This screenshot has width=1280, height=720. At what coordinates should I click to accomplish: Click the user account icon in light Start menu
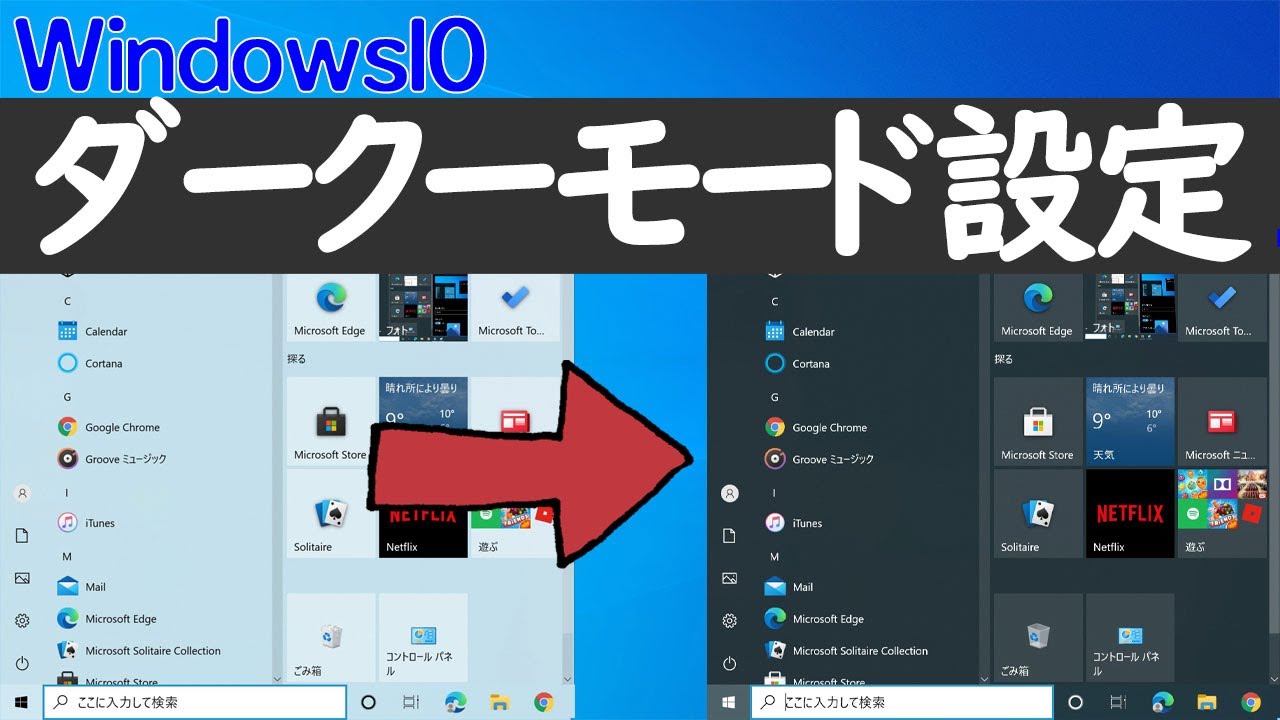(x=22, y=493)
